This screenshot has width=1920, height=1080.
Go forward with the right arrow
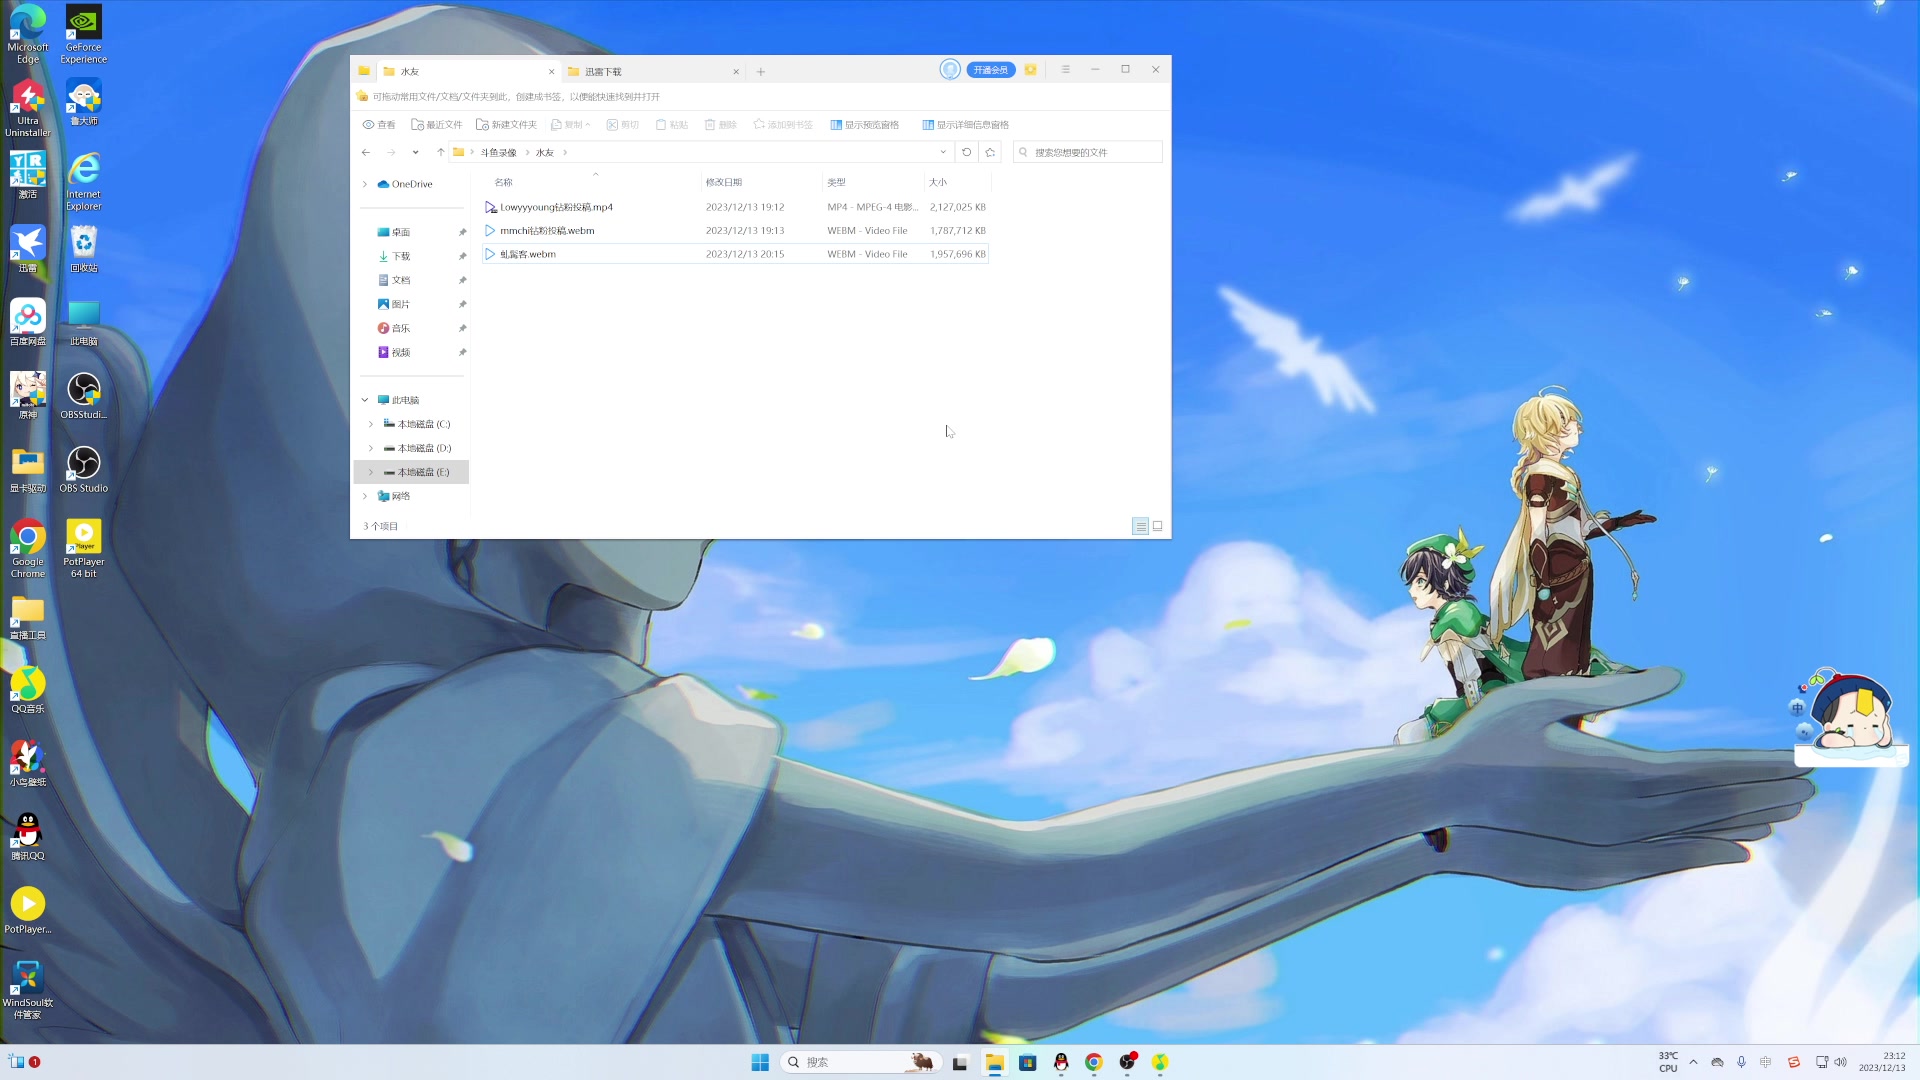coord(391,152)
